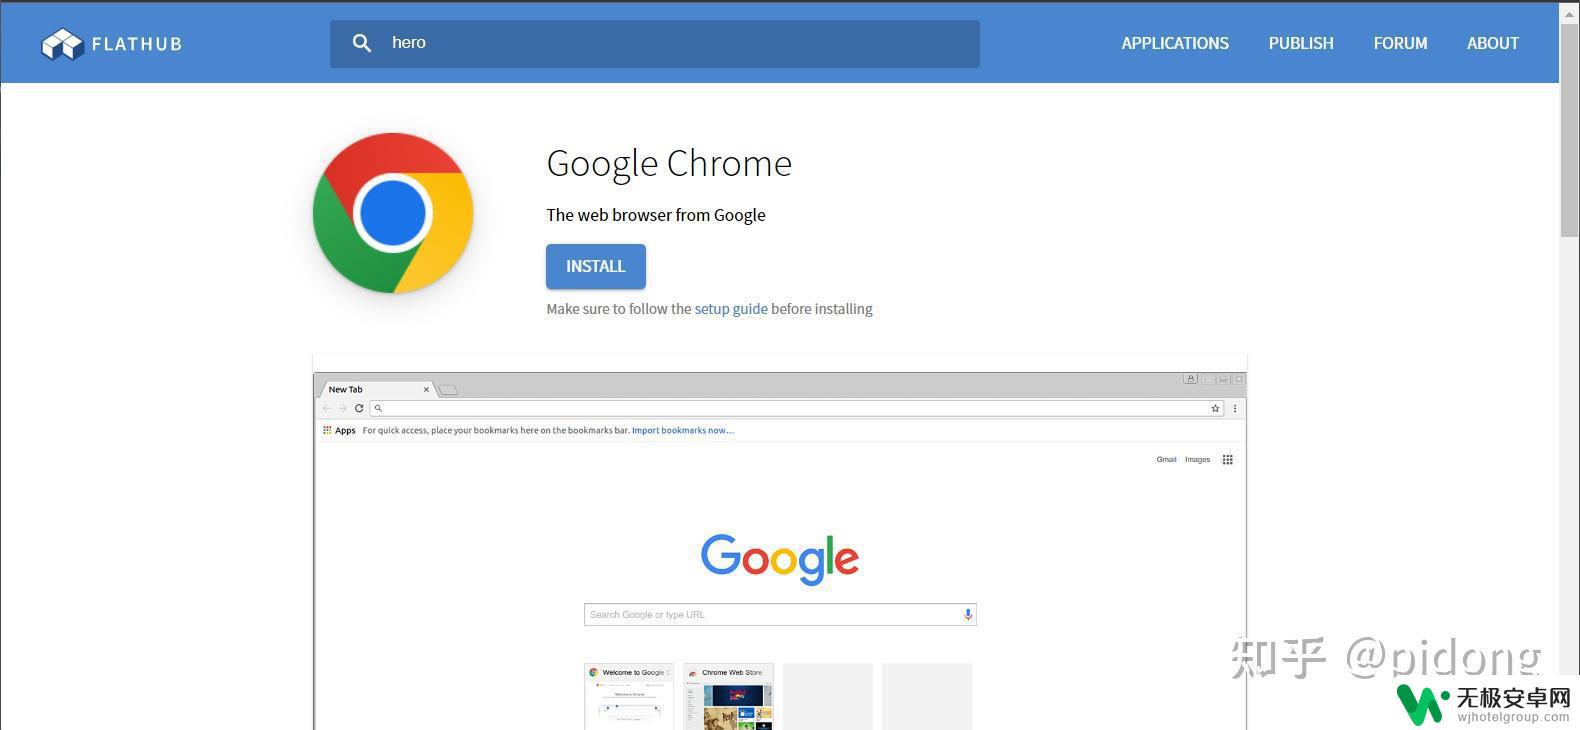1580x730 pixels.
Task: Click the FLATHUB wordmark in the header
Action: 137,44
